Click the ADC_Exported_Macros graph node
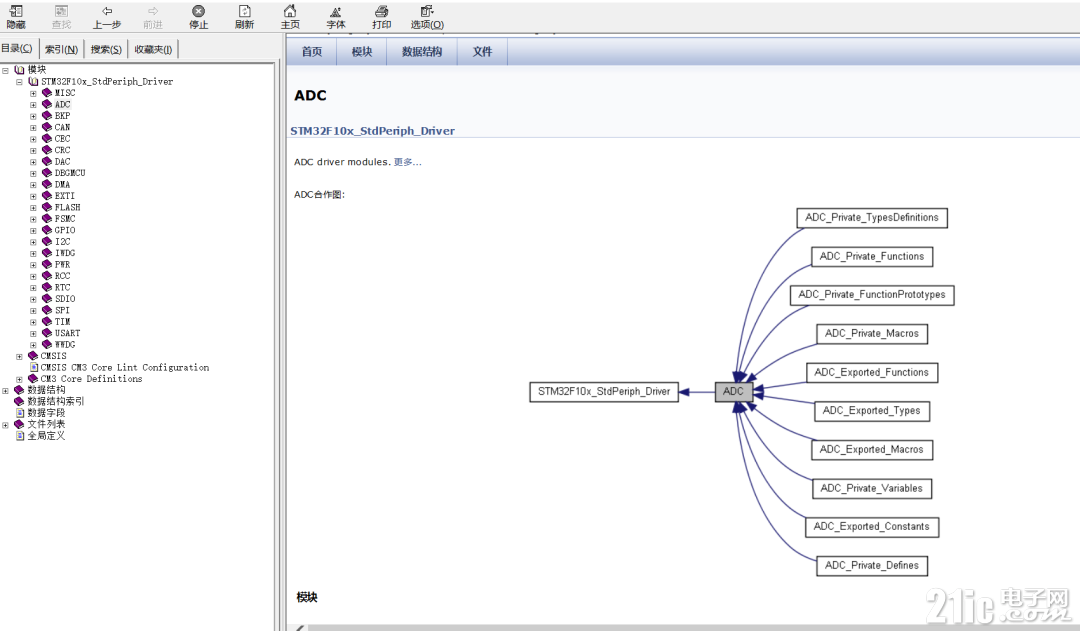The height and width of the screenshot is (631, 1080). [x=871, y=450]
